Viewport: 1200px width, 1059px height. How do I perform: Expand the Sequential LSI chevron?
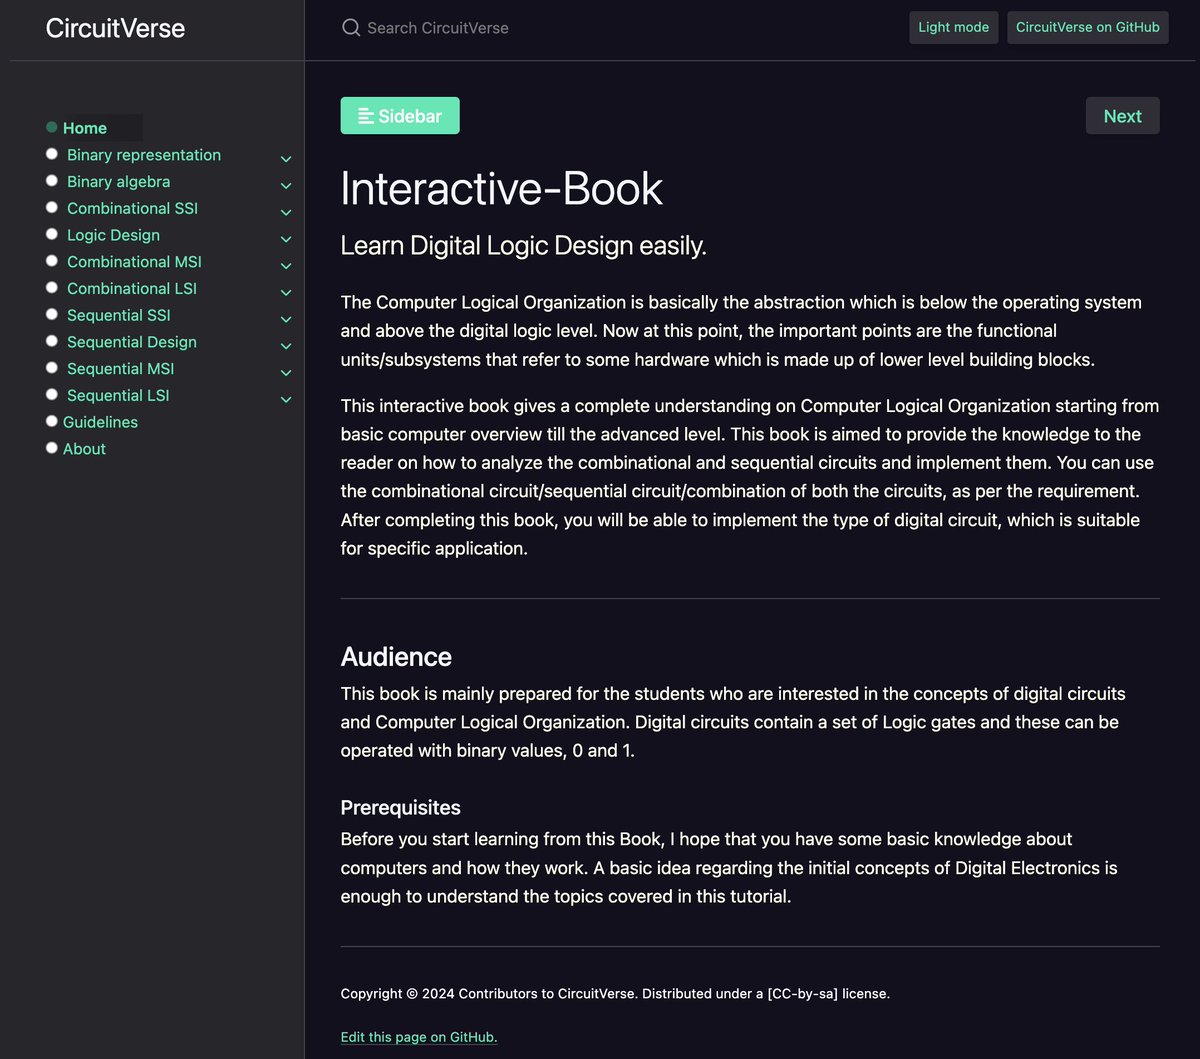click(286, 398)
